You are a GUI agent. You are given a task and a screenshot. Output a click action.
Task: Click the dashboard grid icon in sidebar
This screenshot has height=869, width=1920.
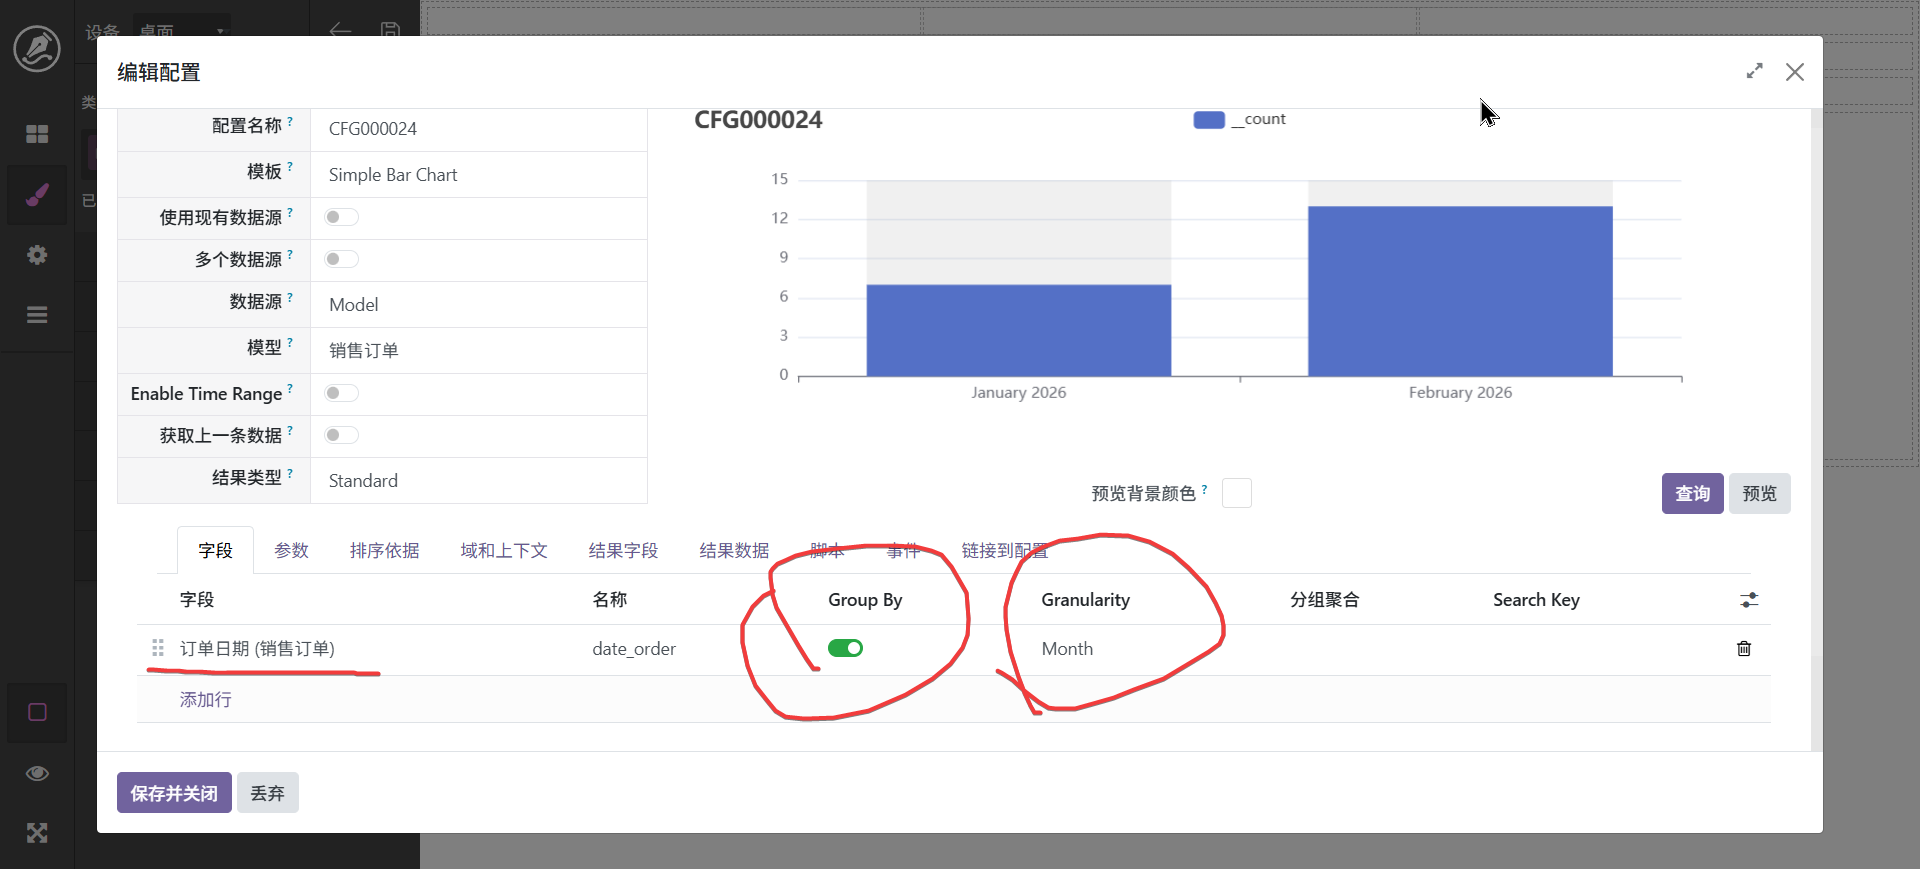pos(37,134)
